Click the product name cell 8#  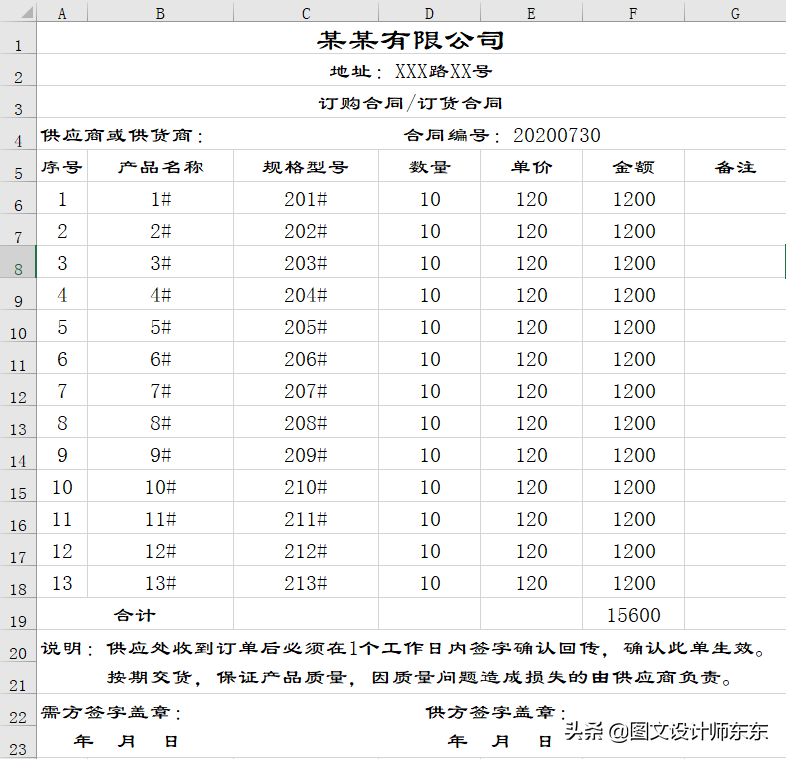(x=160, y=423)
